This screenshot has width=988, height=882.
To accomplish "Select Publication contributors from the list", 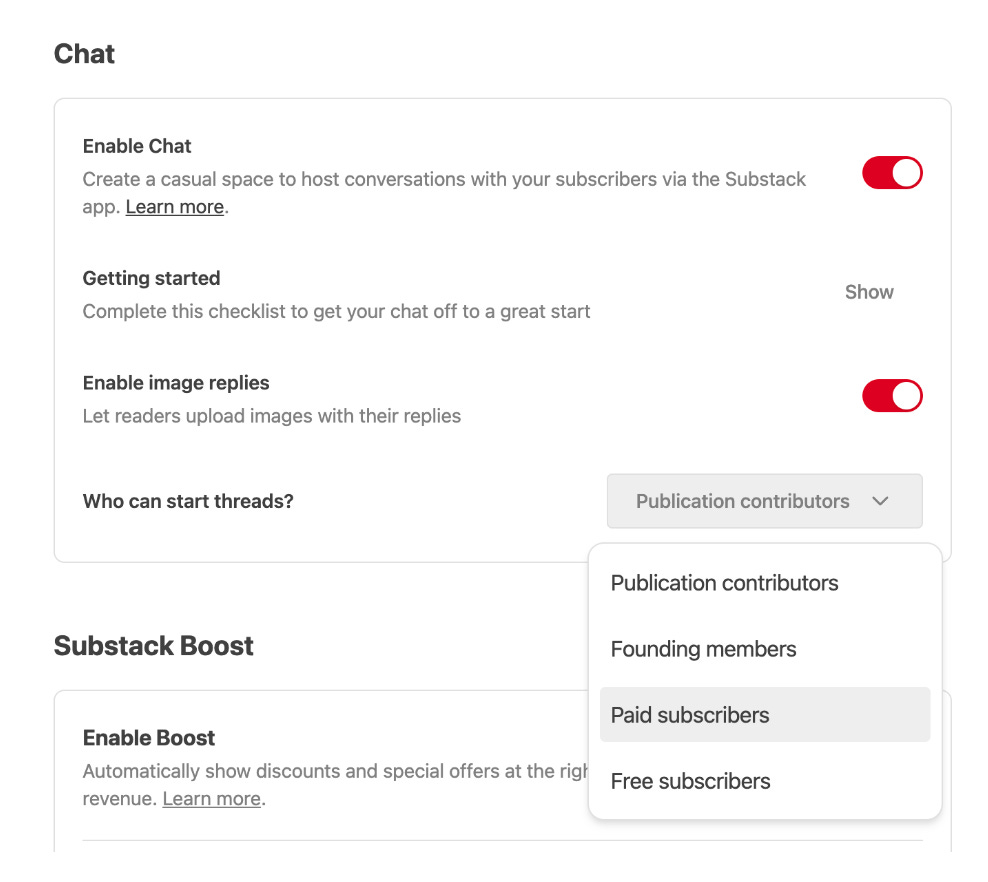I will [724, 583].
